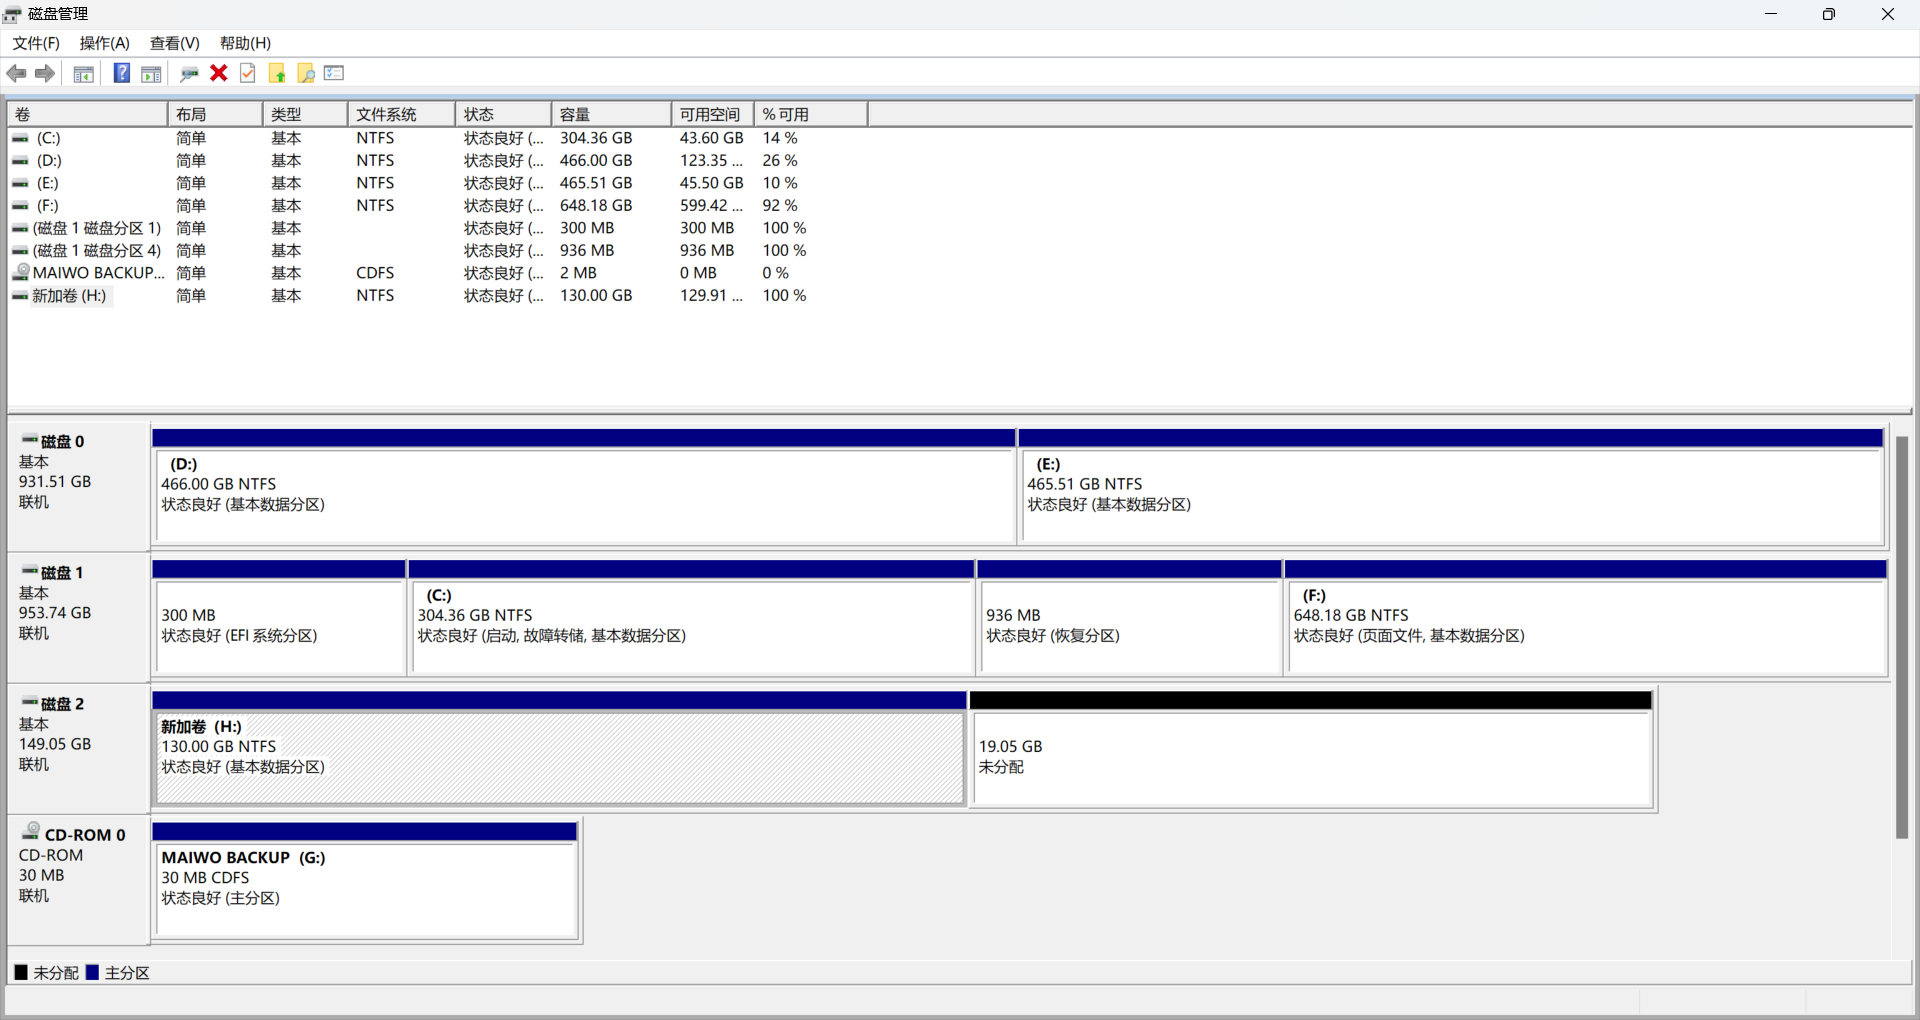The width and height of the screenshot is (1920, 1020).
Task: Click the red X delete toolbar icon
Action: click(x=219, y=73)
